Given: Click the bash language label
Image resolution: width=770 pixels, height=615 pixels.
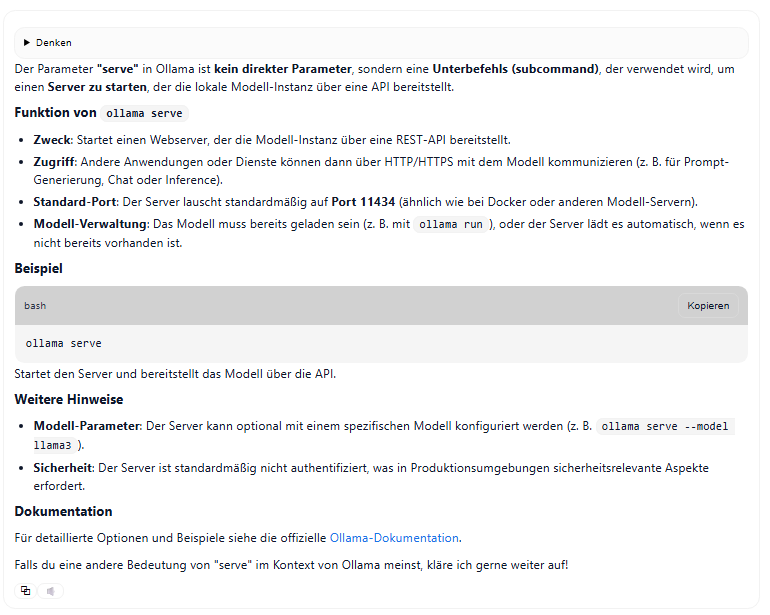Looking at the screenshot, I should 35,305.
